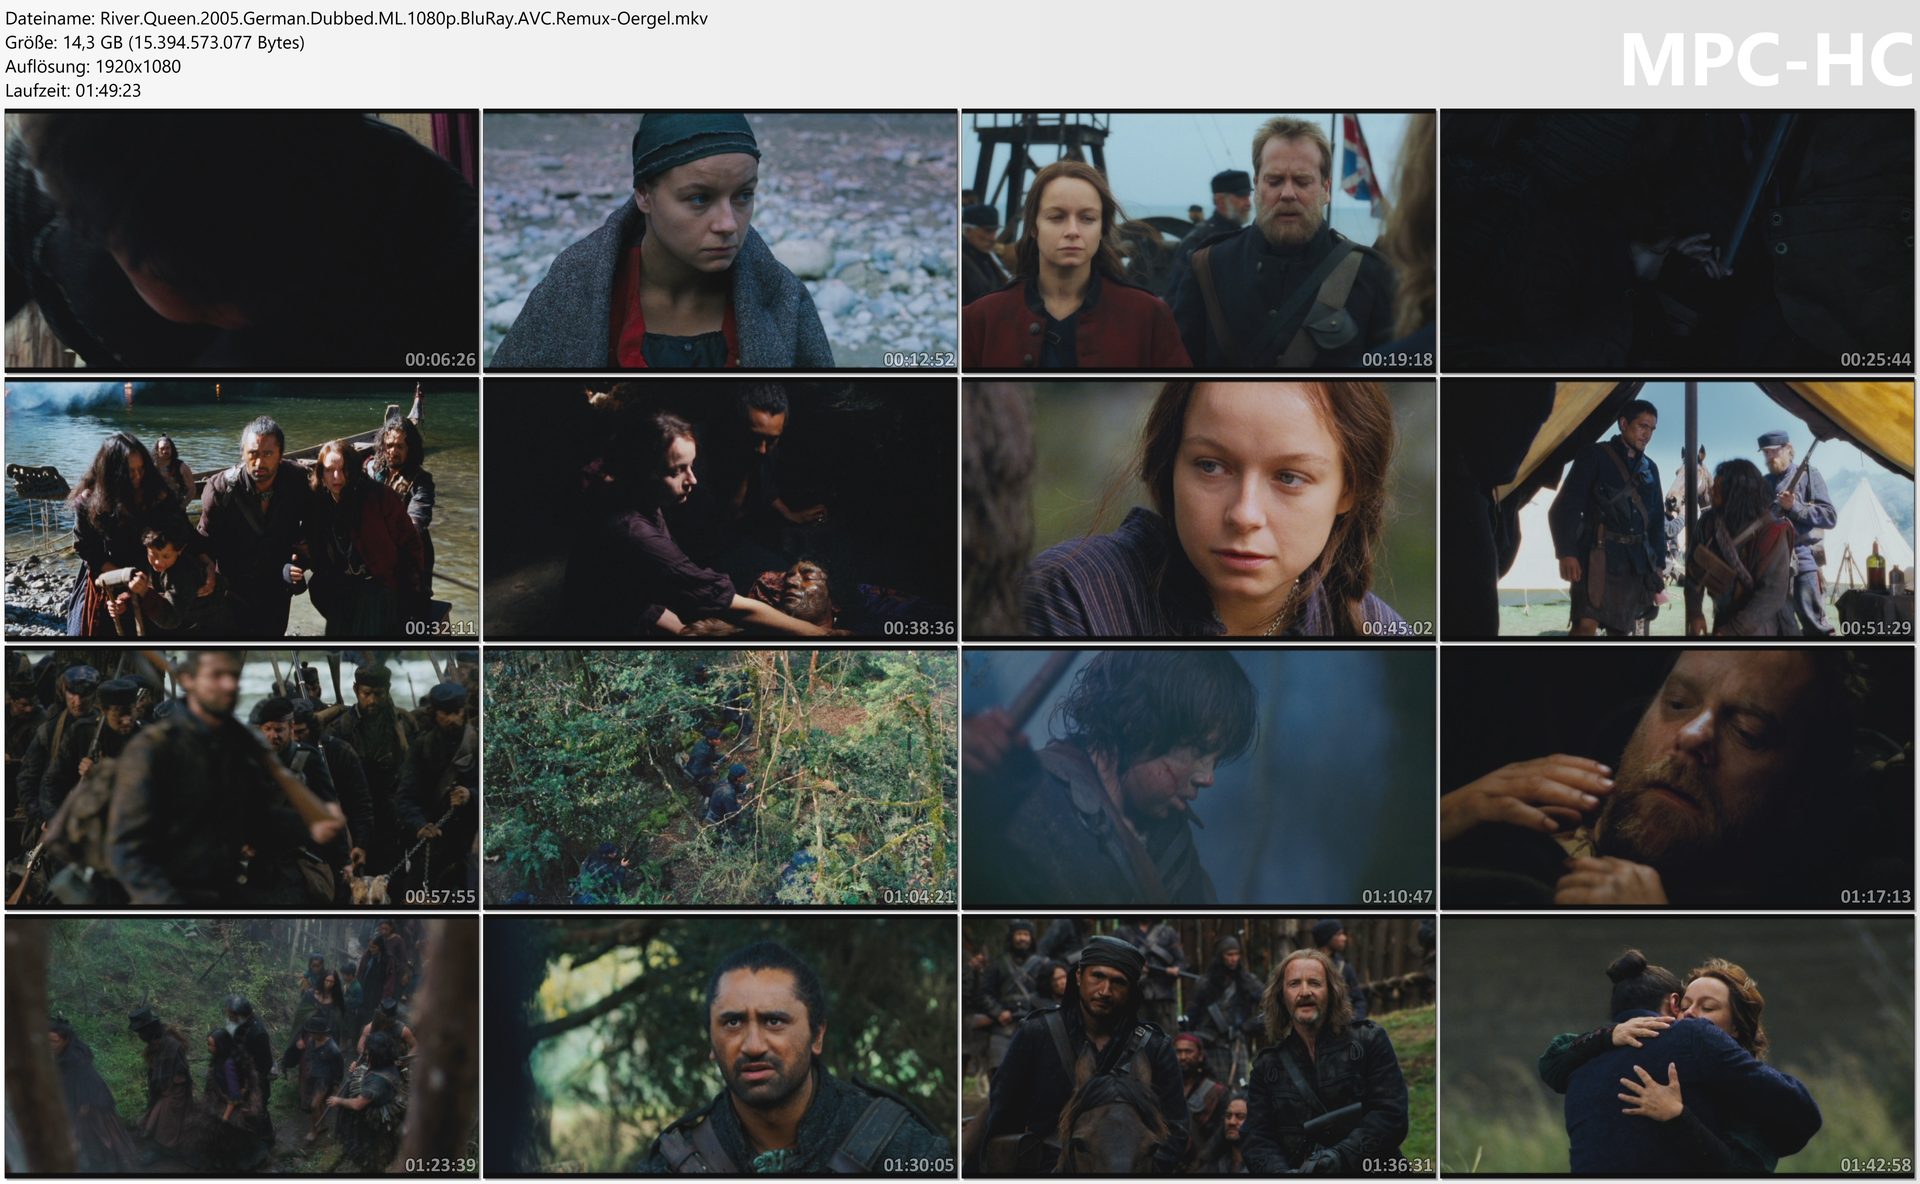This screenshot has width=1920, height=1184.
Task: Open the close-up frame at 00:45:02
Action: pyautogui.click(x=1198, y=508)
